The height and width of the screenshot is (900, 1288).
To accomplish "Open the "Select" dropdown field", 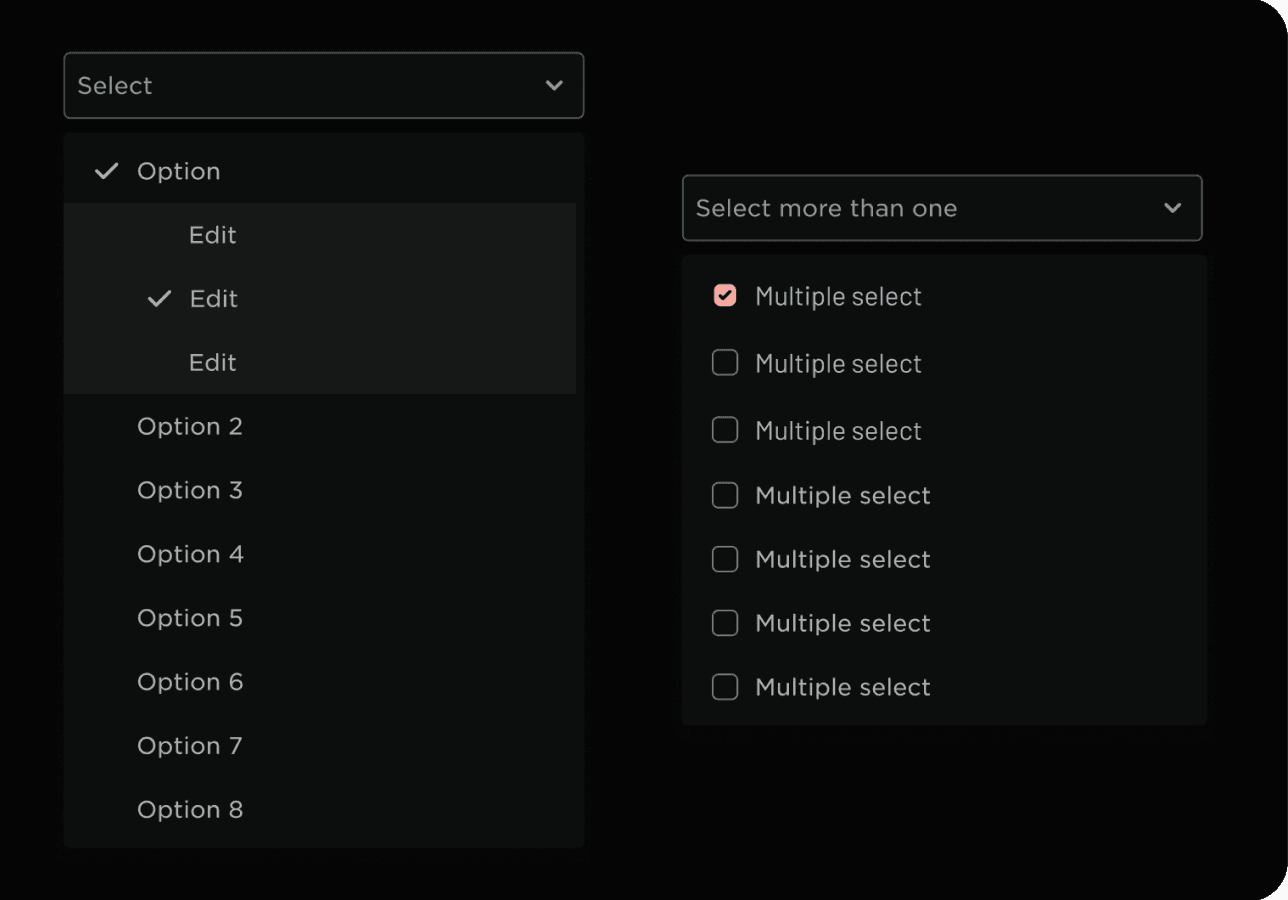I will [323, 85].
